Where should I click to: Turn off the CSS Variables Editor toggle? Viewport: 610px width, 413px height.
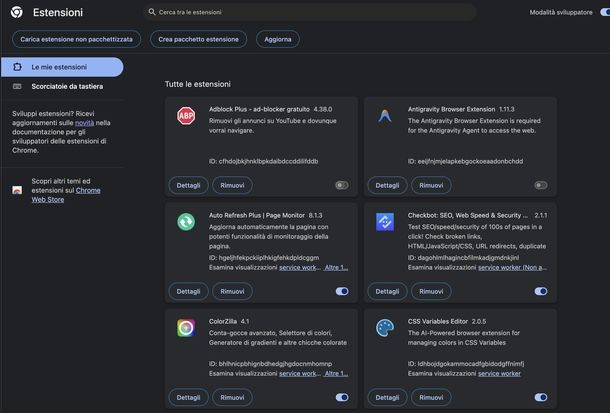[541, 397]
